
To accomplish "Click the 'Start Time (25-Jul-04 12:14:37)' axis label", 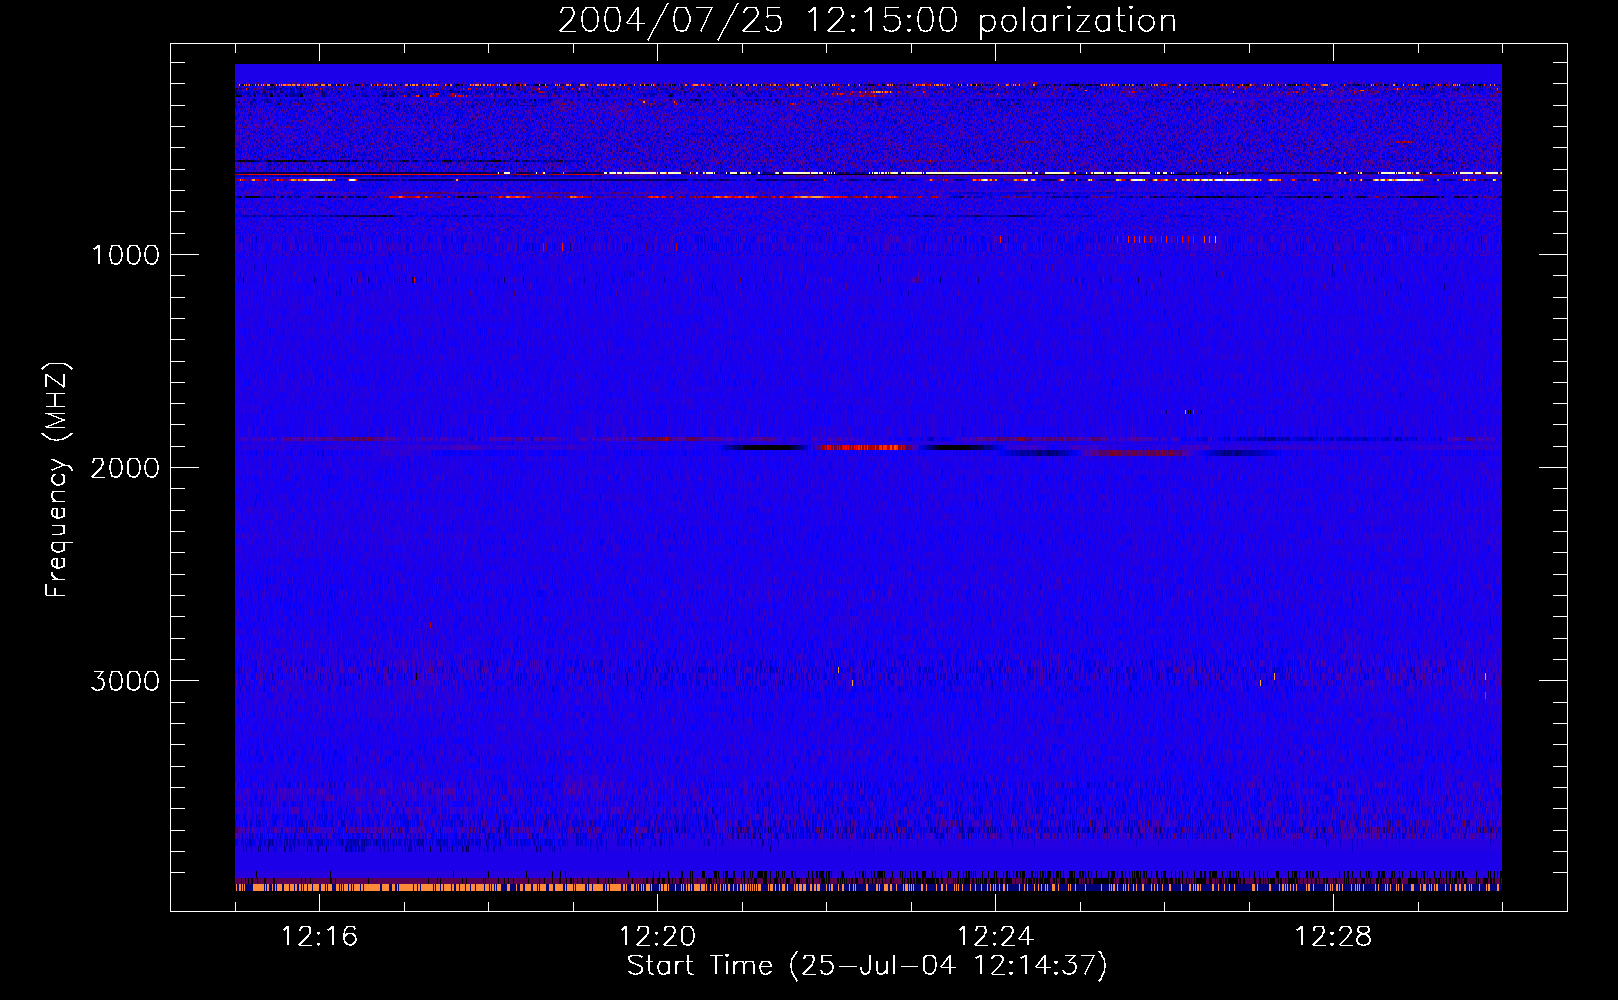I will [867, 966].
